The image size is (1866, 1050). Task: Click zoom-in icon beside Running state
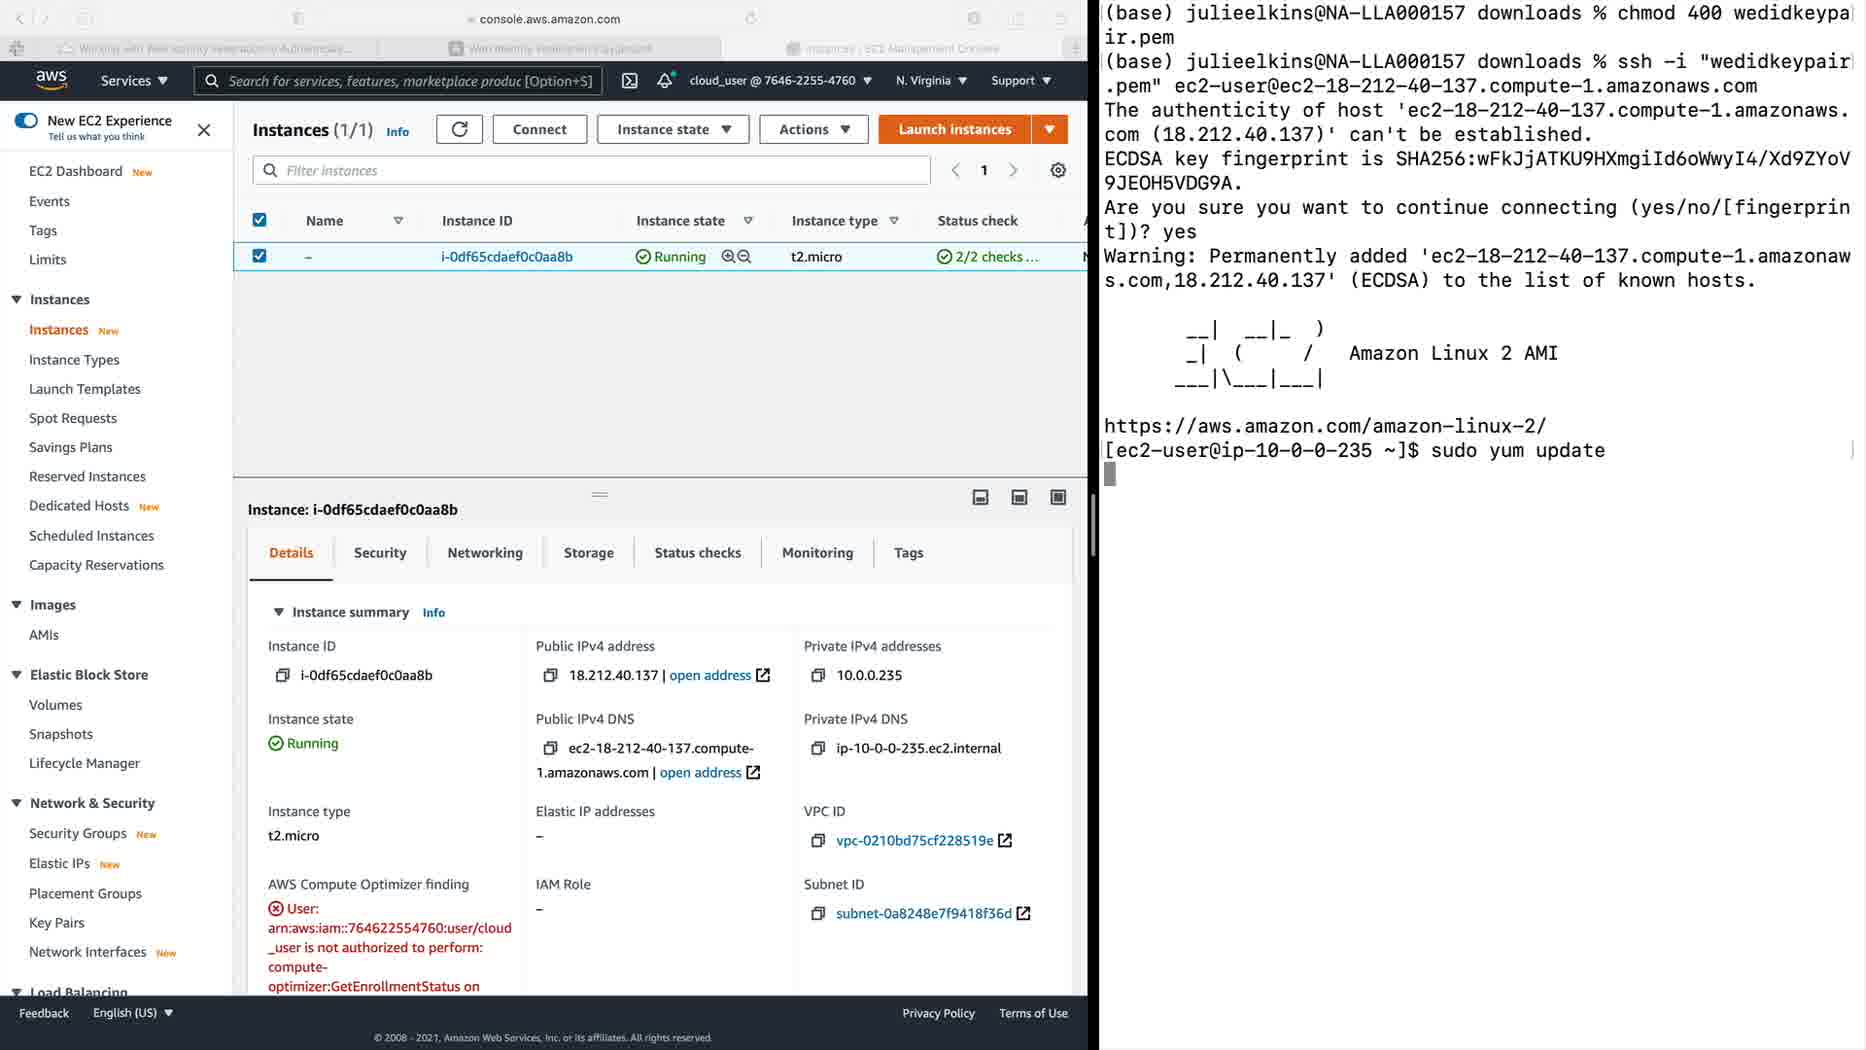tap(728, 257)
